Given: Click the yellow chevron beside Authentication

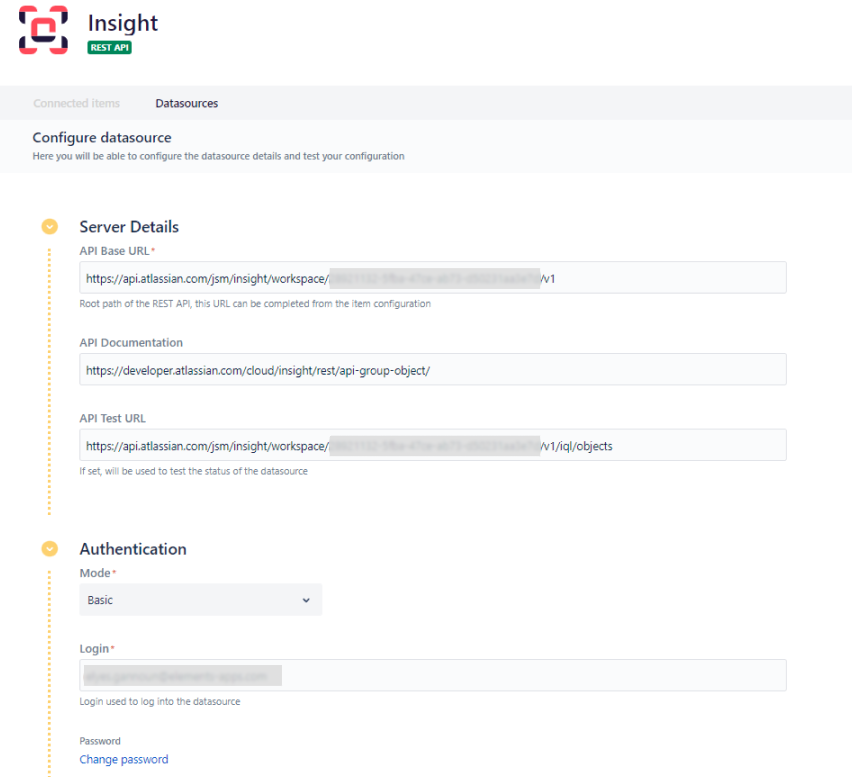Looking at the screenshot, I should click(49, 549).
